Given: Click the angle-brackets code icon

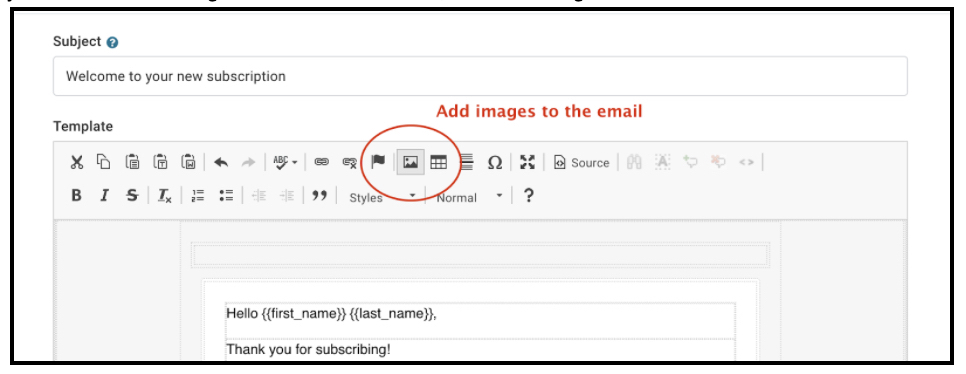Looking at the screenshot, I should (x=746, y=163).
